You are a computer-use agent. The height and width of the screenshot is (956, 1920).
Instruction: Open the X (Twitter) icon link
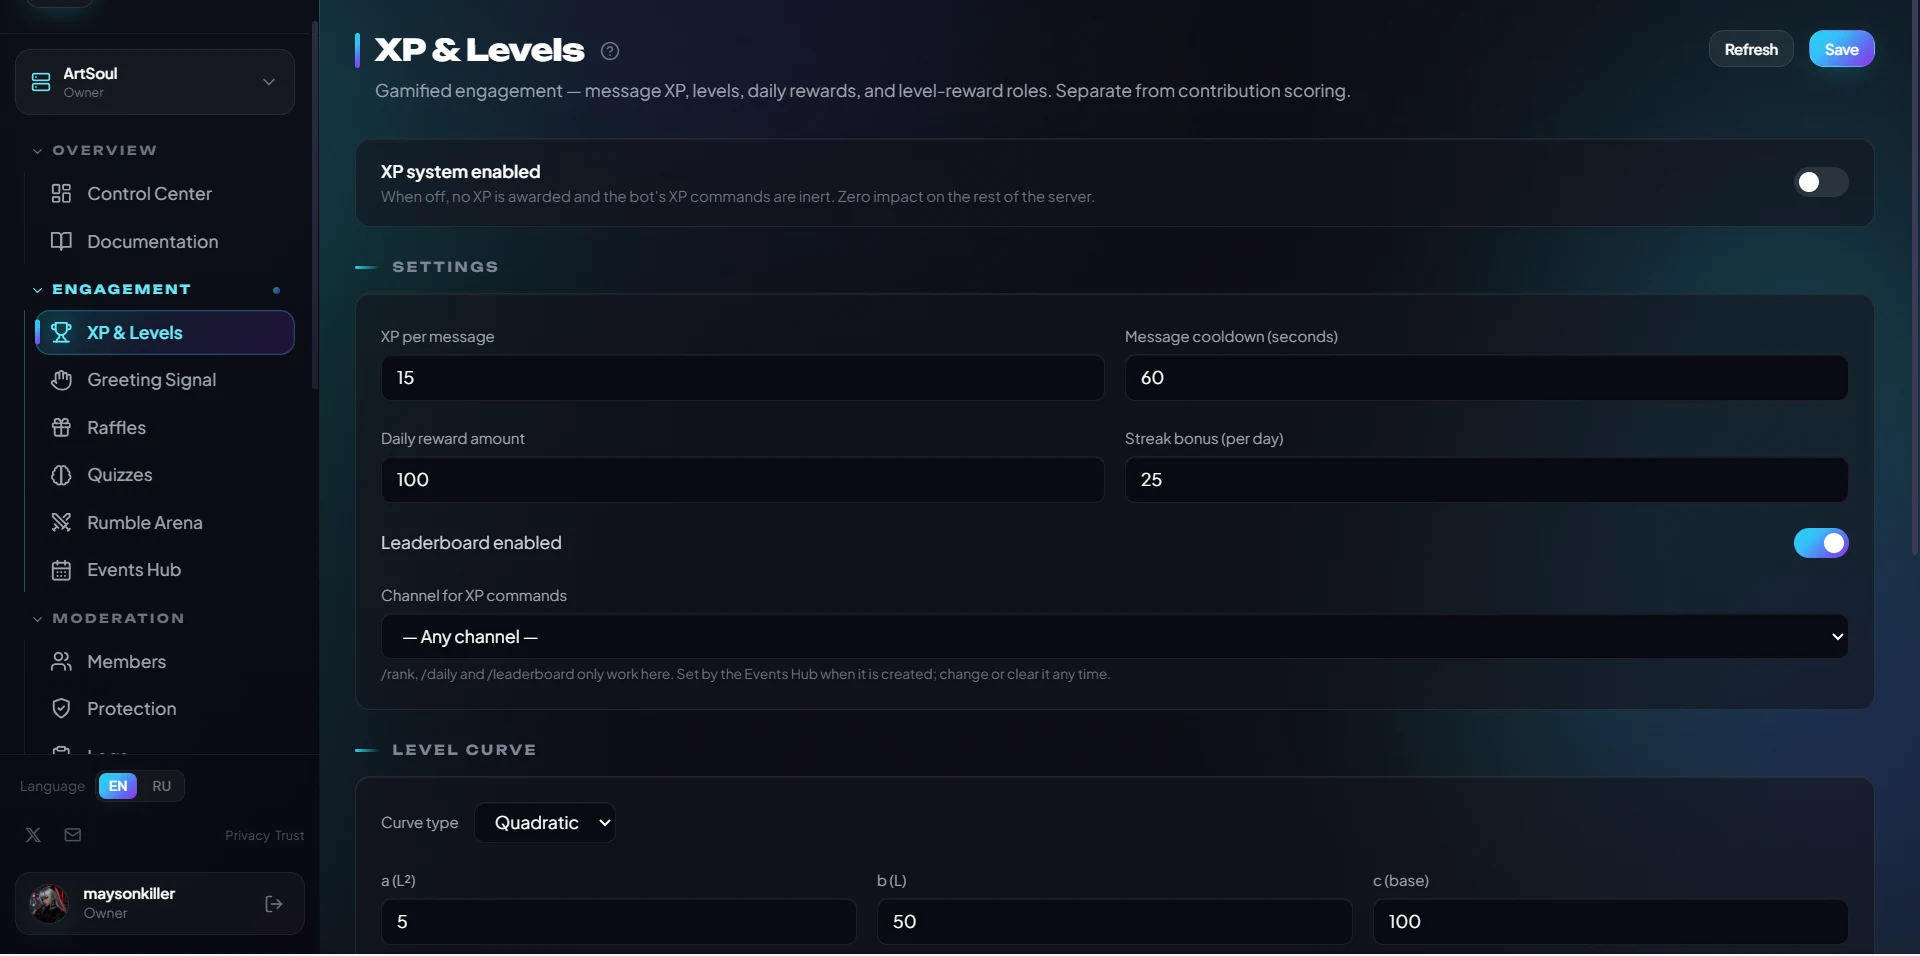[x=33, y=835]
